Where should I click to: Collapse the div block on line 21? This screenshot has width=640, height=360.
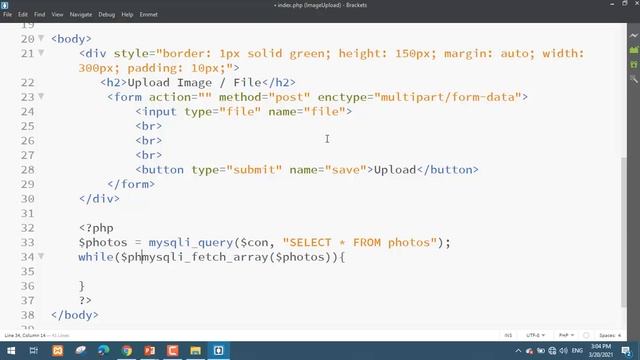coord(41,53)
